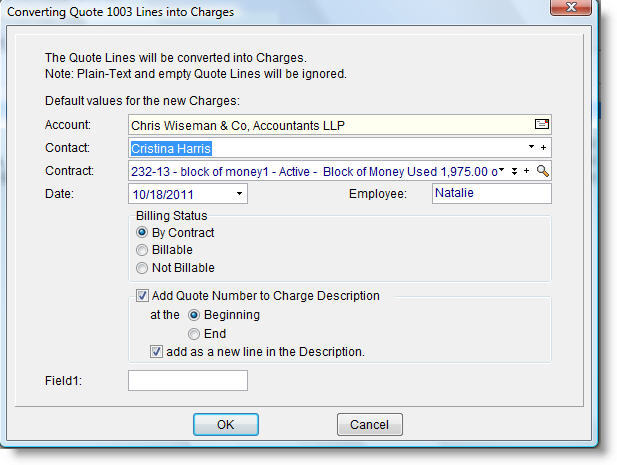Toggle Add Quote Number to Charge Description
Image resolution: width=617 pixels, height=465 pixels.
(x=142, y=296)
